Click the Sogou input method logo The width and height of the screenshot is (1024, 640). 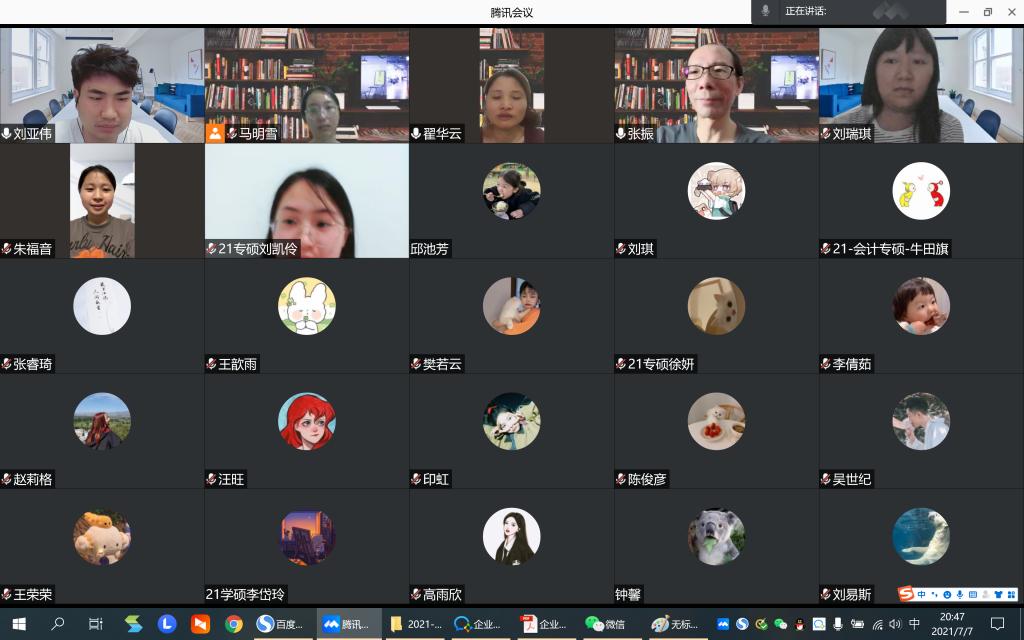click(906, 595)
